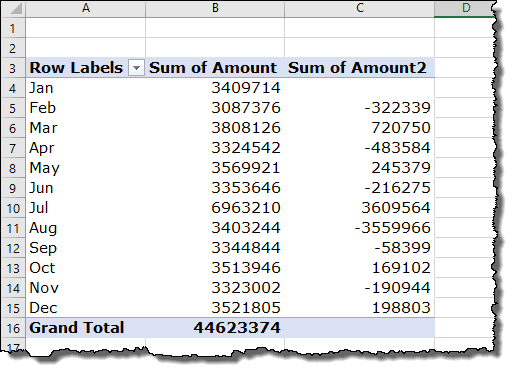Image resolution: width=514 pixels, height=372 pixels.
Task: Click the cell with value 3403244
Action: pos(215,228)
